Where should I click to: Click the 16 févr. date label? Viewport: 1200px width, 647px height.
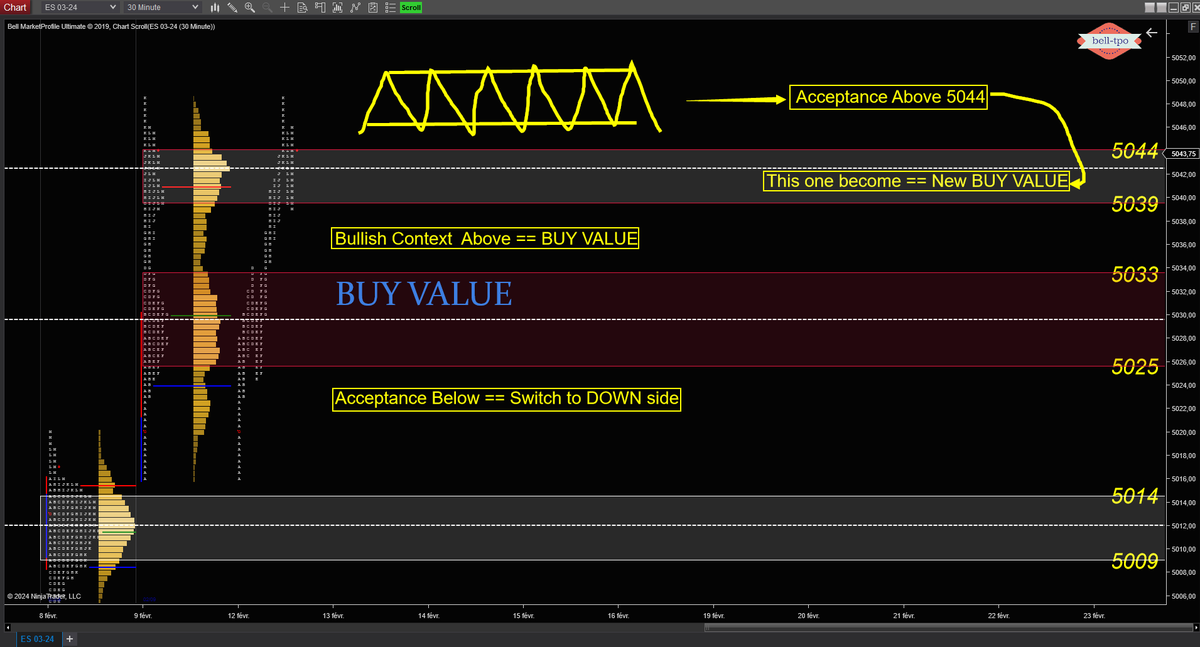(x=619, y=616)
